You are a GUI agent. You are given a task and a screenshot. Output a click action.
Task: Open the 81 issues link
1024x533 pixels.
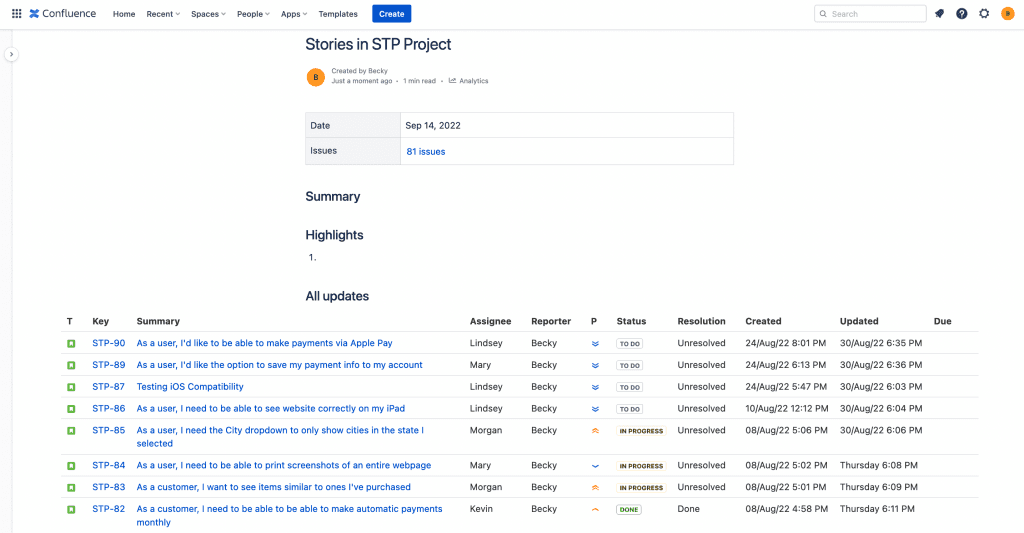(426, 152)
